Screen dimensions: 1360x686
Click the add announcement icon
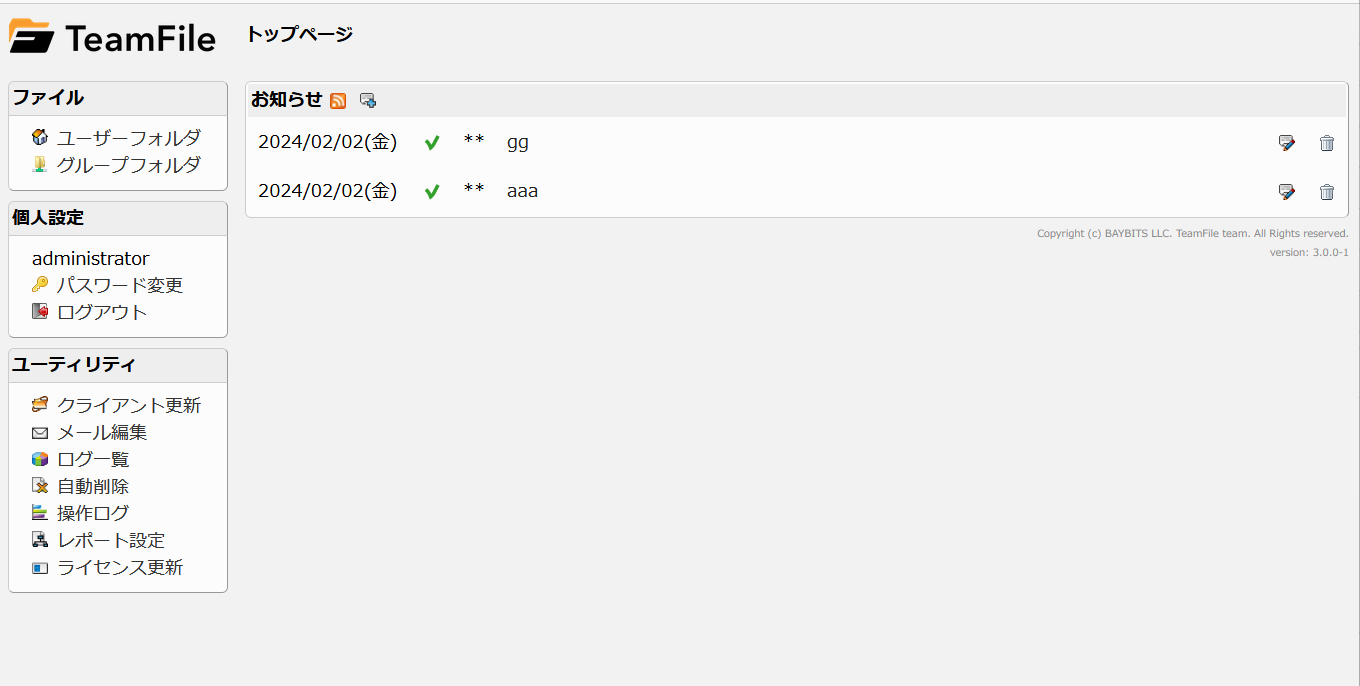click(x=368, y=100)
